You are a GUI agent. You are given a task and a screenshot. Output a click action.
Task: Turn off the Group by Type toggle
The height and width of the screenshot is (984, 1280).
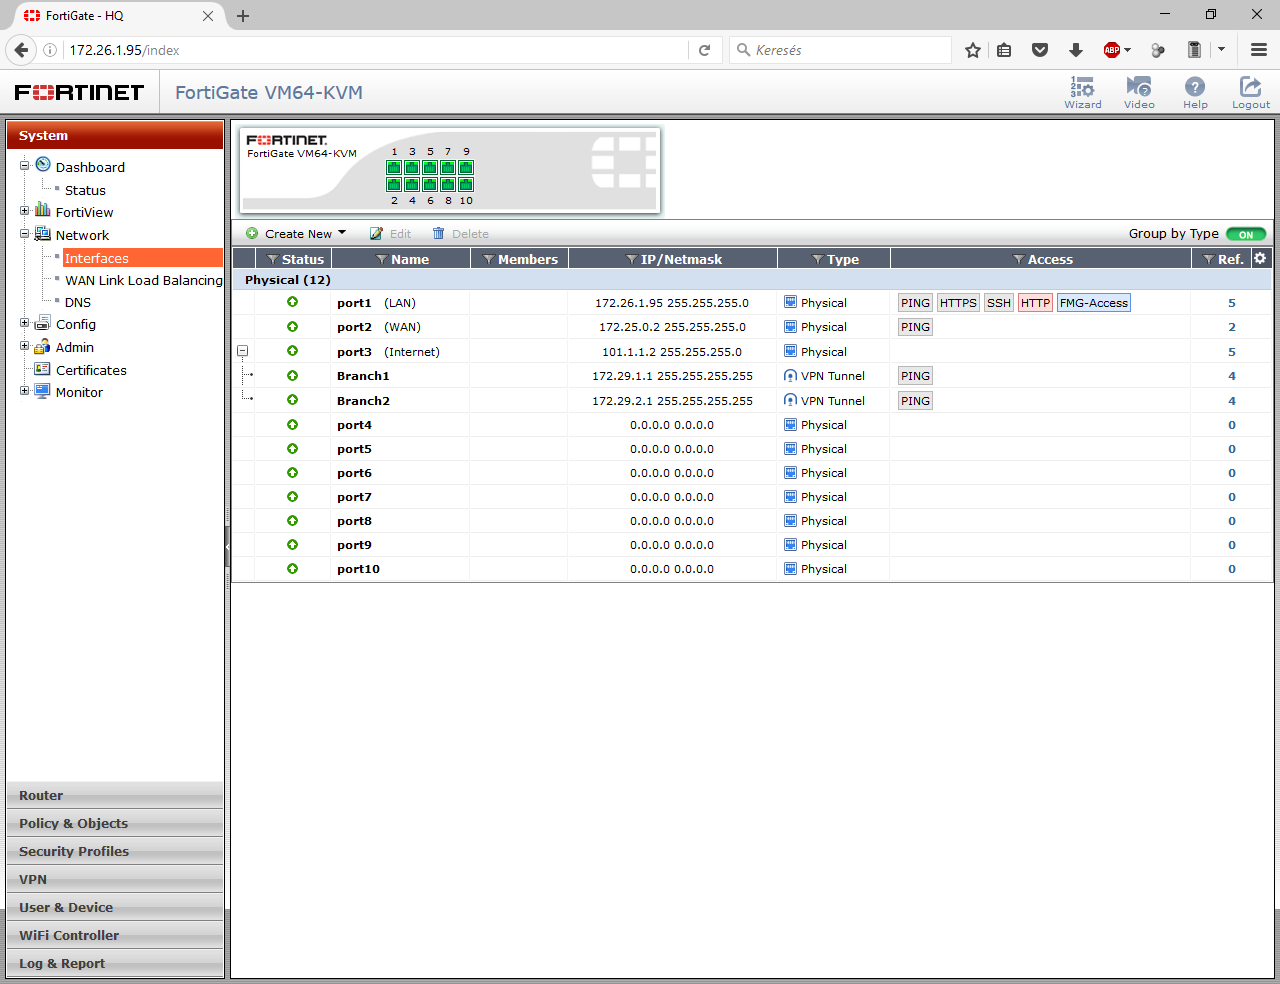coord(1245,233)
